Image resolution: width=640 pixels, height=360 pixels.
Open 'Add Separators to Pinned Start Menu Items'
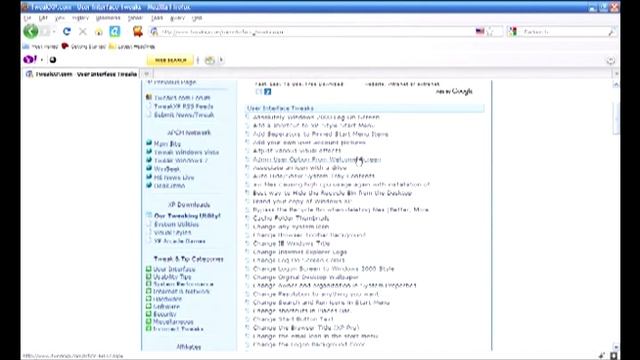click(x=320, y=134)
